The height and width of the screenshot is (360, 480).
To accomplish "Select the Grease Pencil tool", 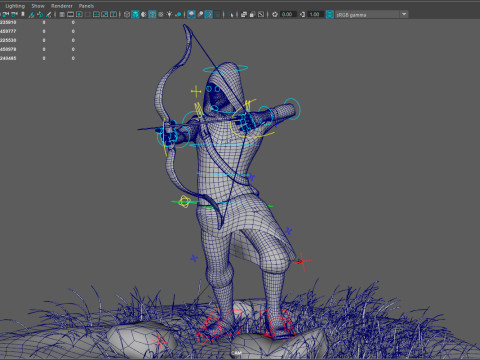I will pos(49,14).
